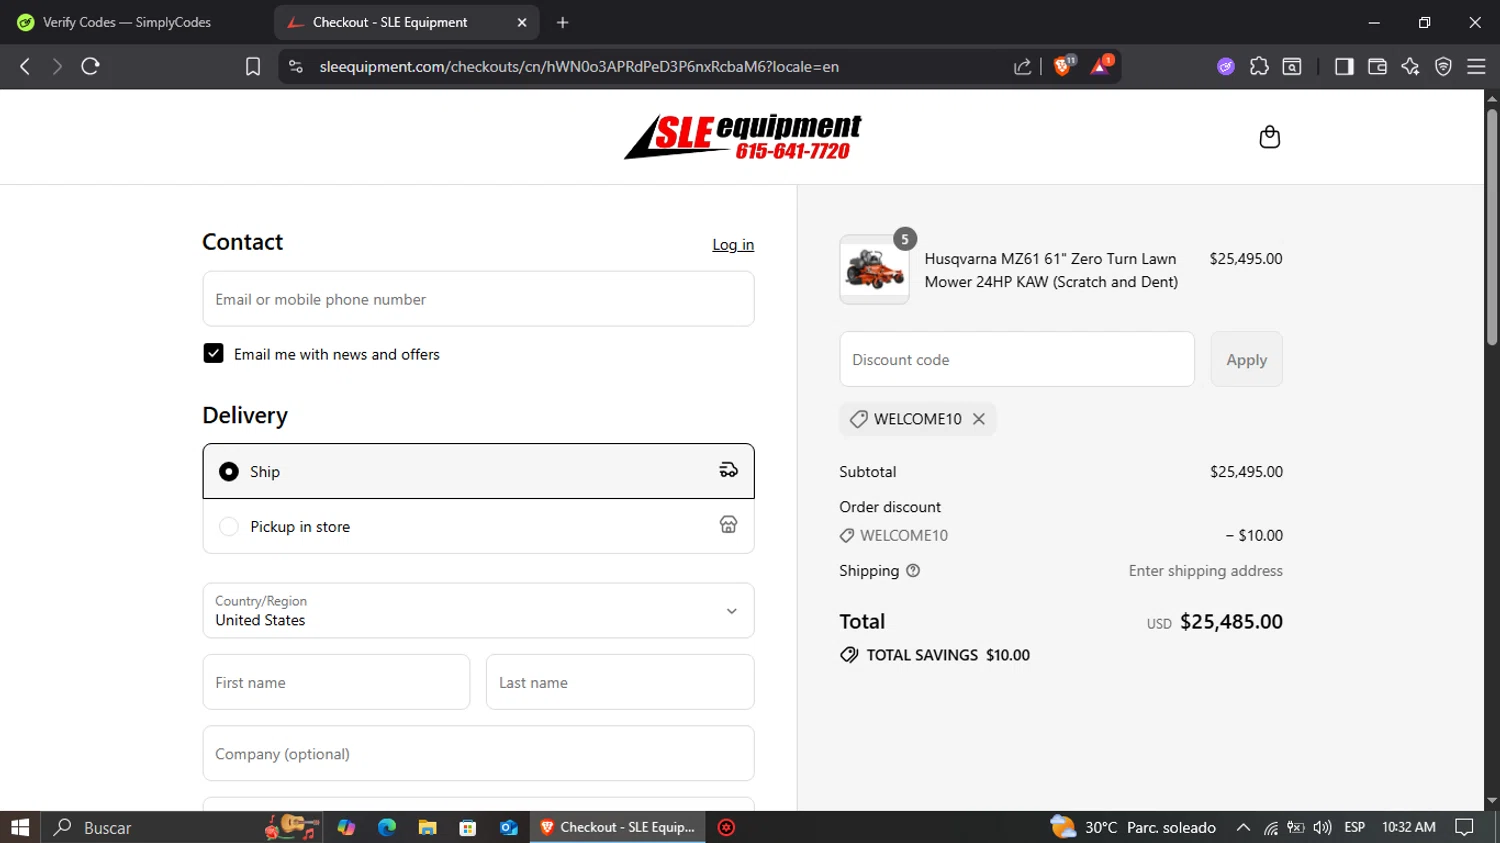This screenshot has width=1500, height=843.
Task: Click the share page icon
Action: tap(1022, 66)
